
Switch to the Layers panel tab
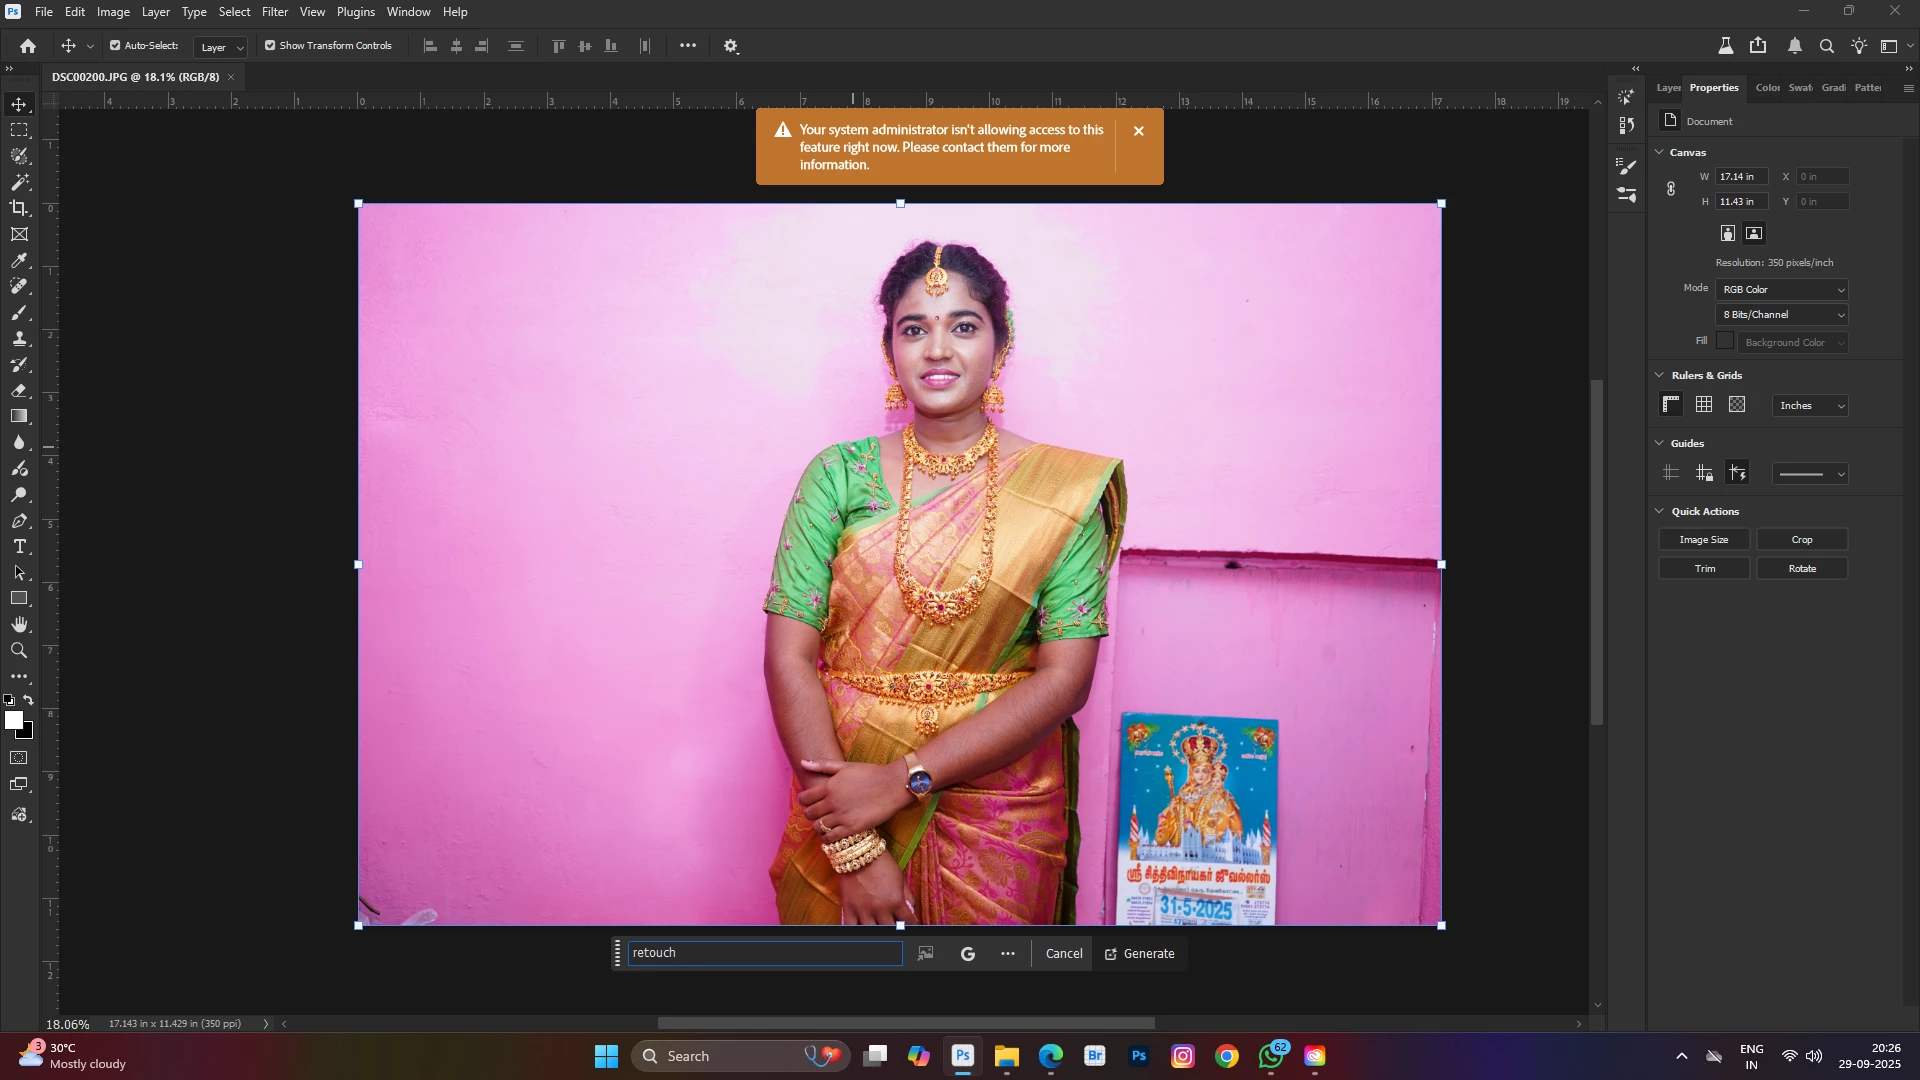[1667, 88]
